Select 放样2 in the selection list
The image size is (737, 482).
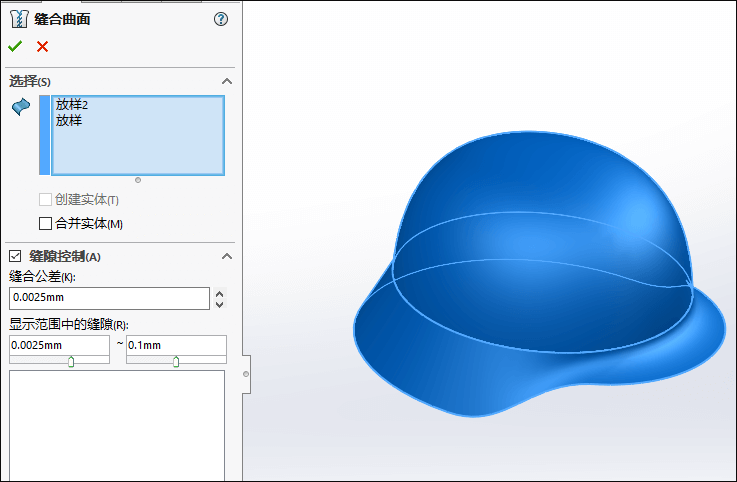(x=72, y=104)
